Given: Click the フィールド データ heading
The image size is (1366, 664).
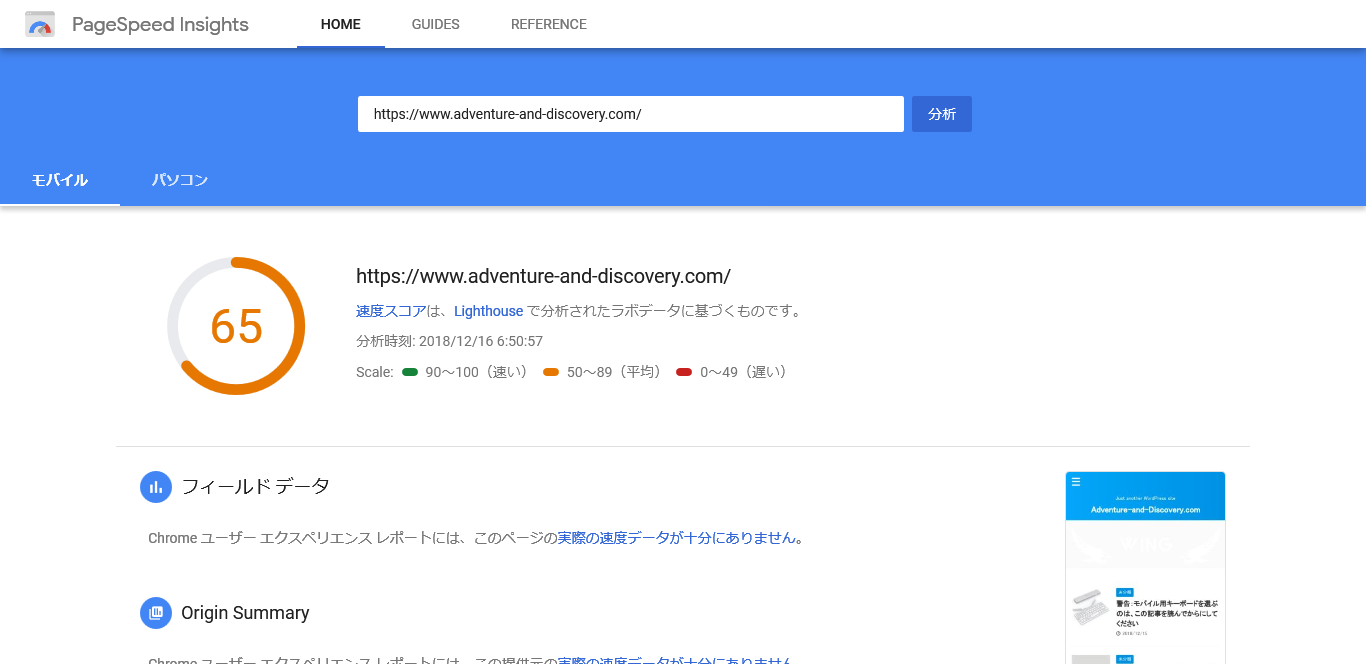Looking at the screenshot, I should point(255,487).
